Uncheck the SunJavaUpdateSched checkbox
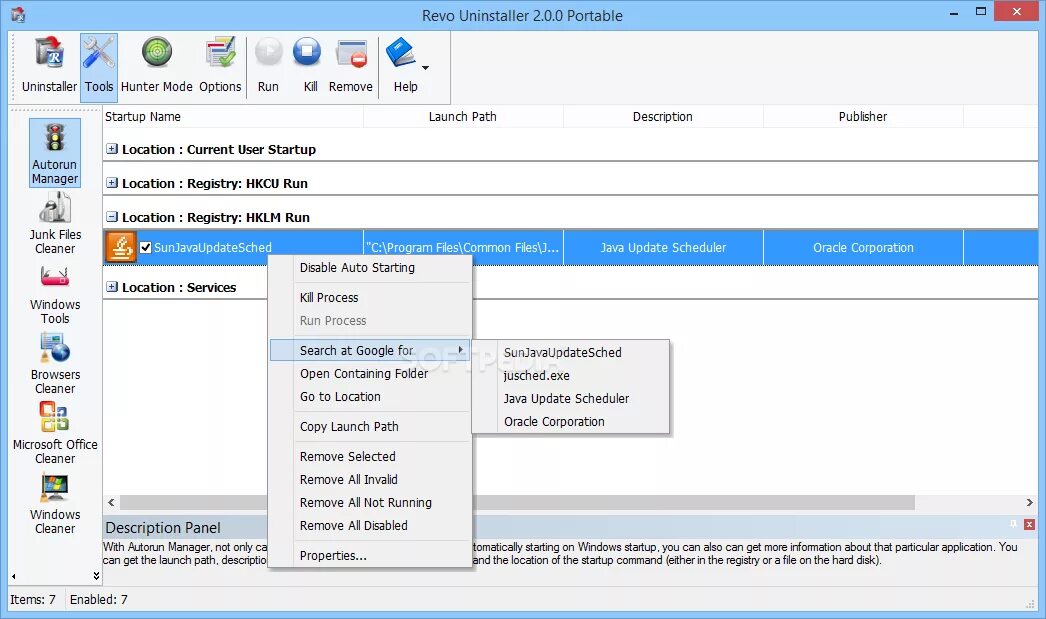This screenshot has height=619, width=1046. pyautogui.click(x=145, y=247)
